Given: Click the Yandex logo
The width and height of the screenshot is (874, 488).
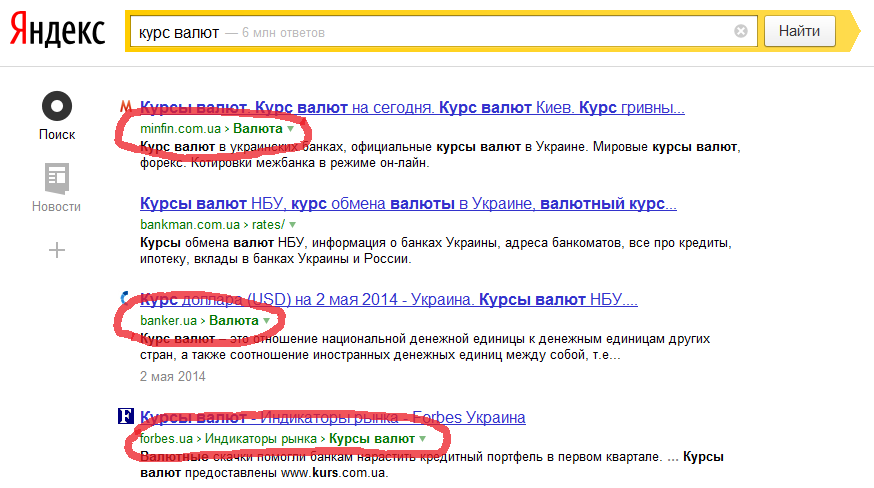Looking at the screenshot, I should click(57, 32).
